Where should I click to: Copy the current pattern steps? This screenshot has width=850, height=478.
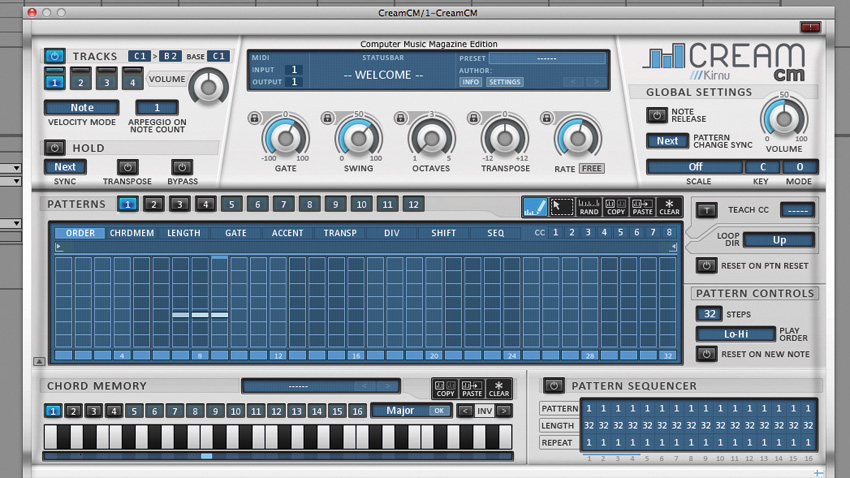(616, 206)
